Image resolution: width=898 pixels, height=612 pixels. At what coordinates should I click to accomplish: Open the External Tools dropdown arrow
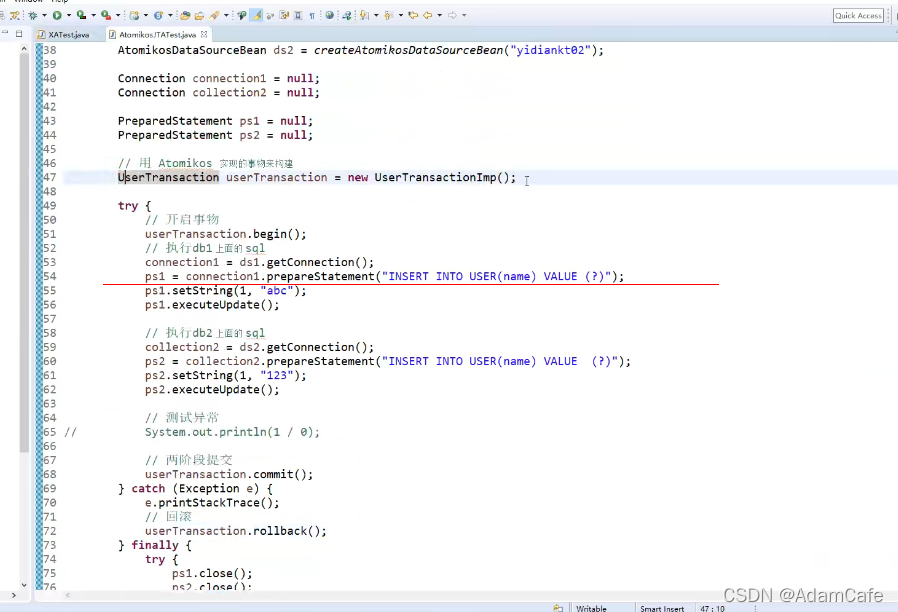tap(118, 15)
